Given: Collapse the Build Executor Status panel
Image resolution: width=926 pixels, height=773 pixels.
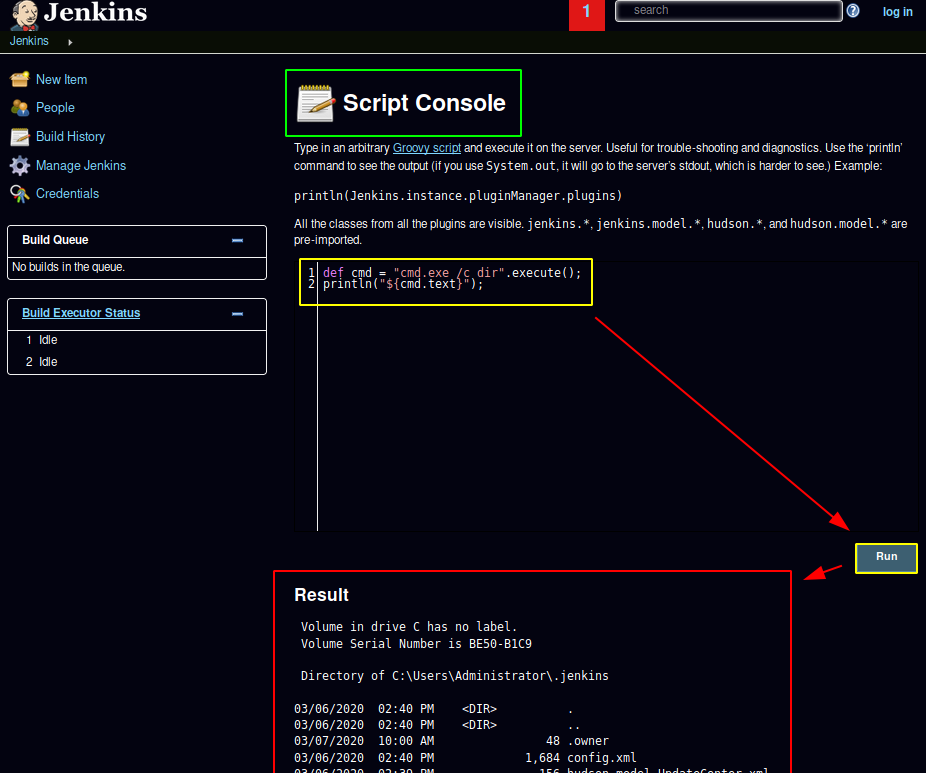Looking at the screenshot, I should (237, 314).
